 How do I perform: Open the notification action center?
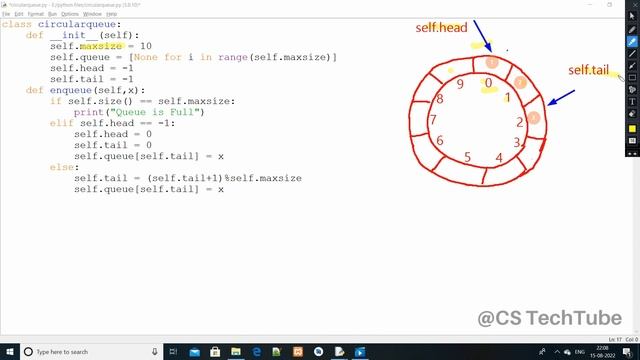click(x=628, y=352)
